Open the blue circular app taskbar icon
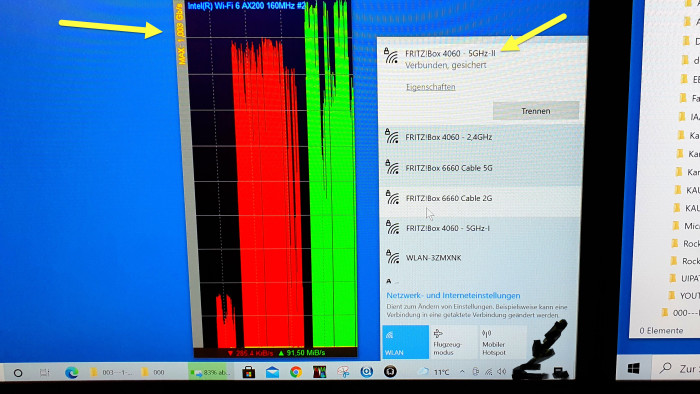This screenshot has height=394, width=700. [x=367, y=371]
